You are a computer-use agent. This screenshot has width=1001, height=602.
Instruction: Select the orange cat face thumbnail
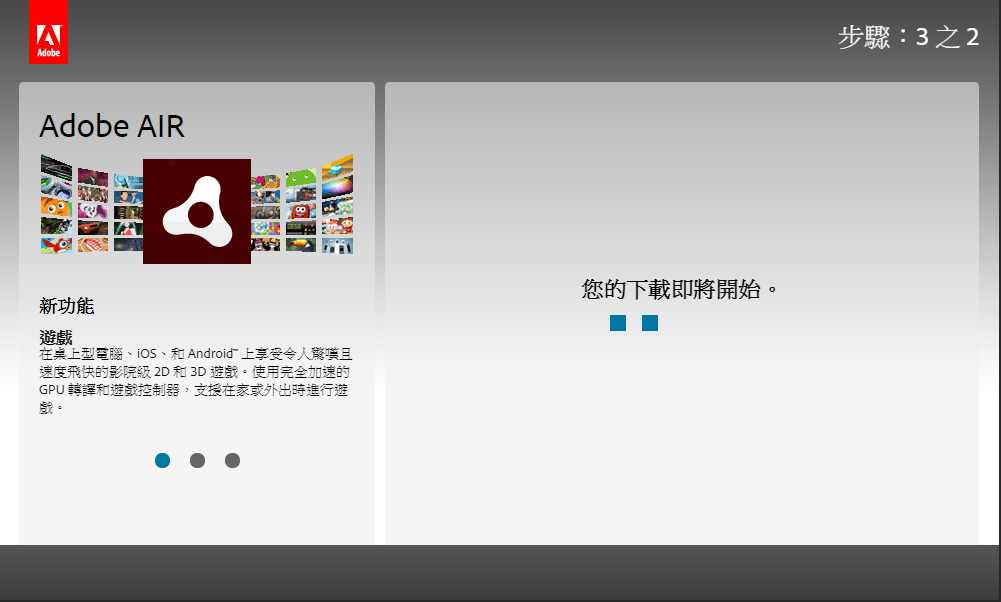click(x=56, y=207)
